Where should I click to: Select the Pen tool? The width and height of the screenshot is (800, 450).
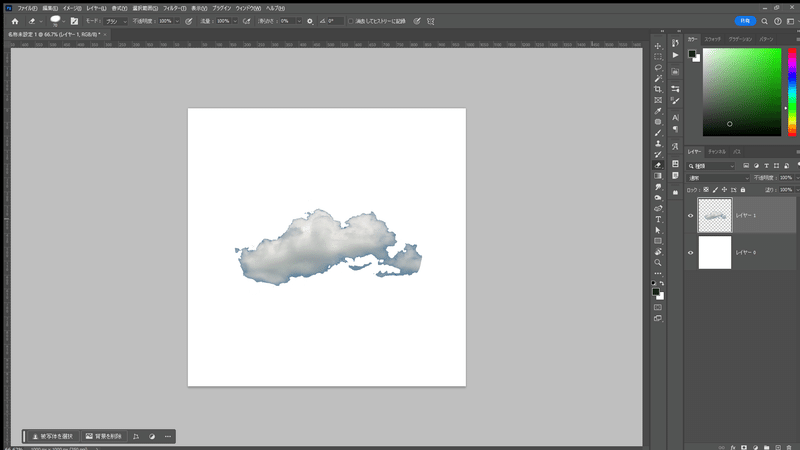click(x=658, y=208)
